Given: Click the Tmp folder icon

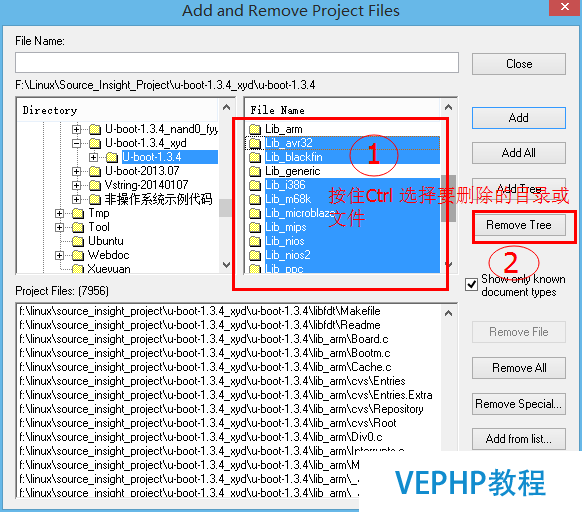Looking at the screenshot, I should (x=78, y=213).
